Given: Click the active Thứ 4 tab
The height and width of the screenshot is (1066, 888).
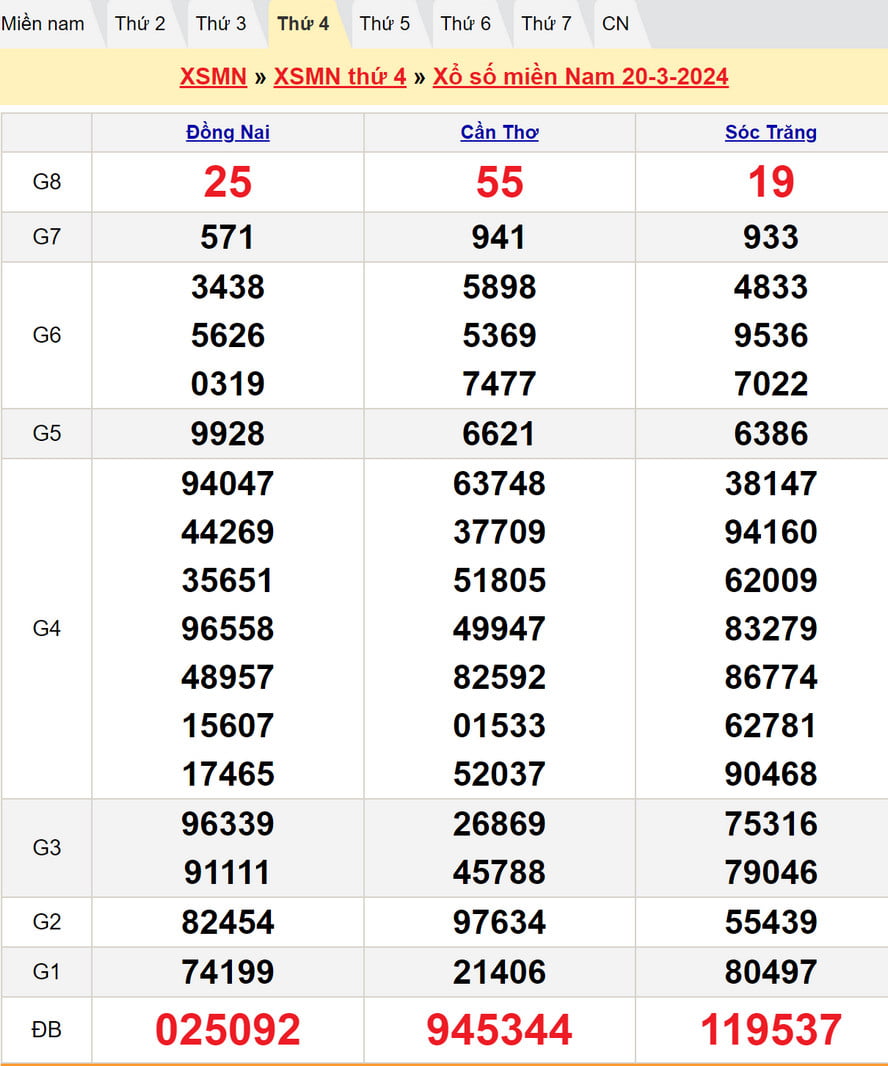Looking at the screenshot, I should [x=303, y=23].
